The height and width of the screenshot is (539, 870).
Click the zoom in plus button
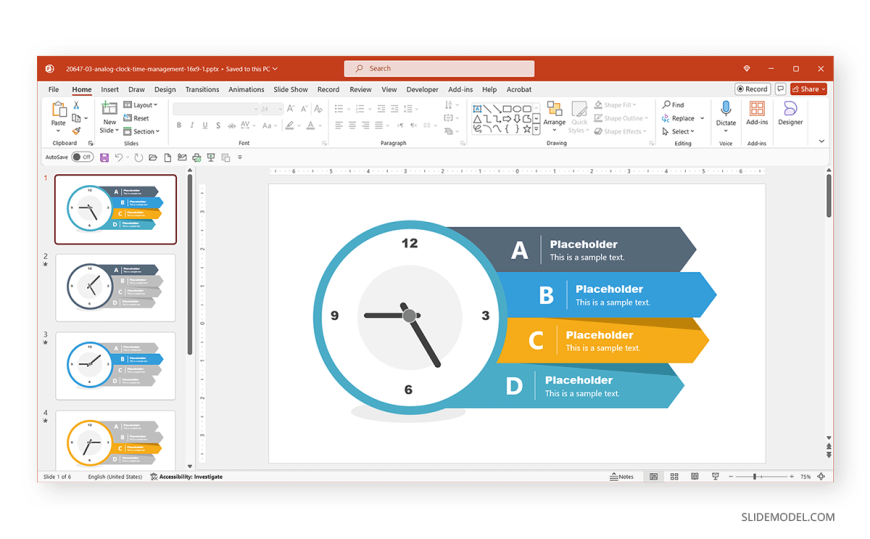point(792,477)
